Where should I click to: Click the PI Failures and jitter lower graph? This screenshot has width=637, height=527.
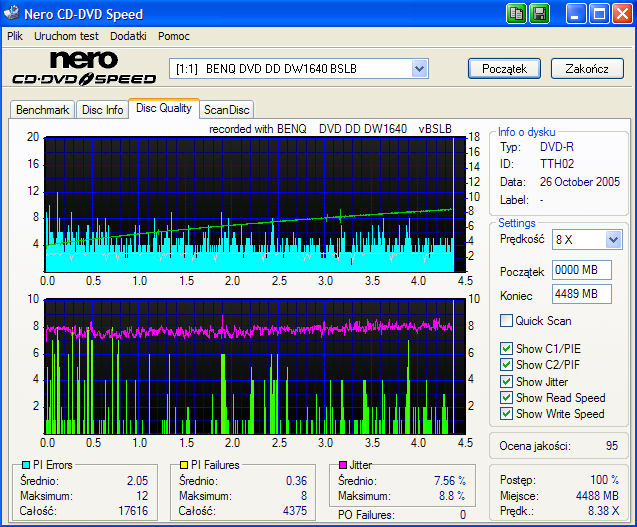255,367
